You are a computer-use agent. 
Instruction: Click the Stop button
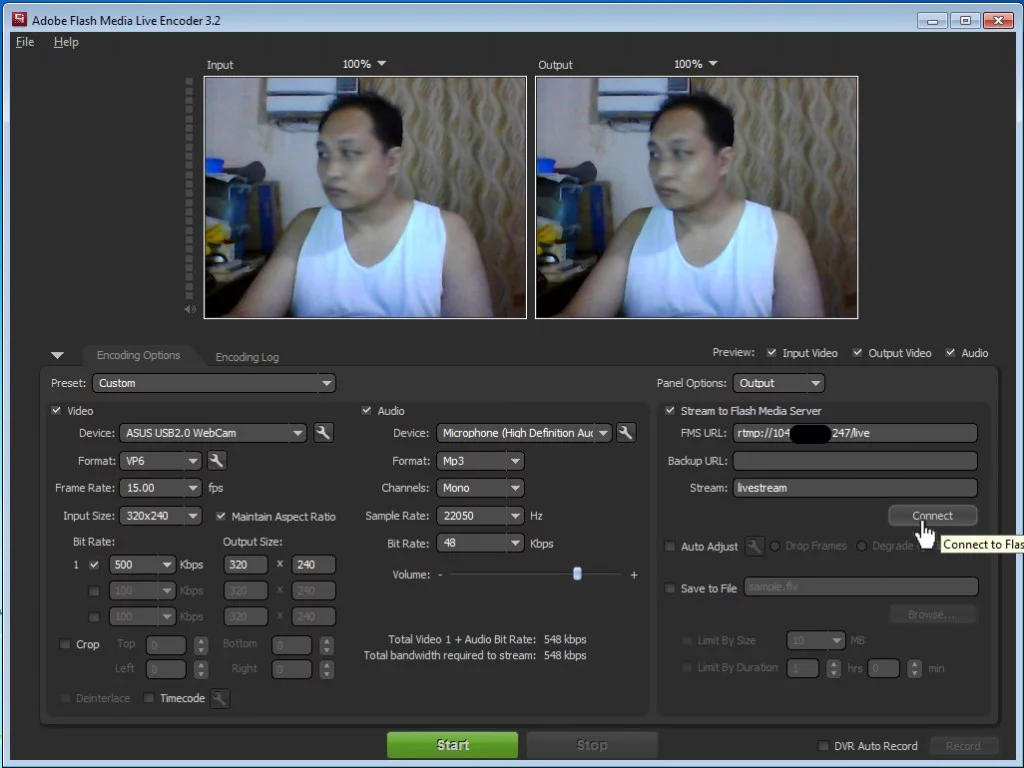(592, 745)
